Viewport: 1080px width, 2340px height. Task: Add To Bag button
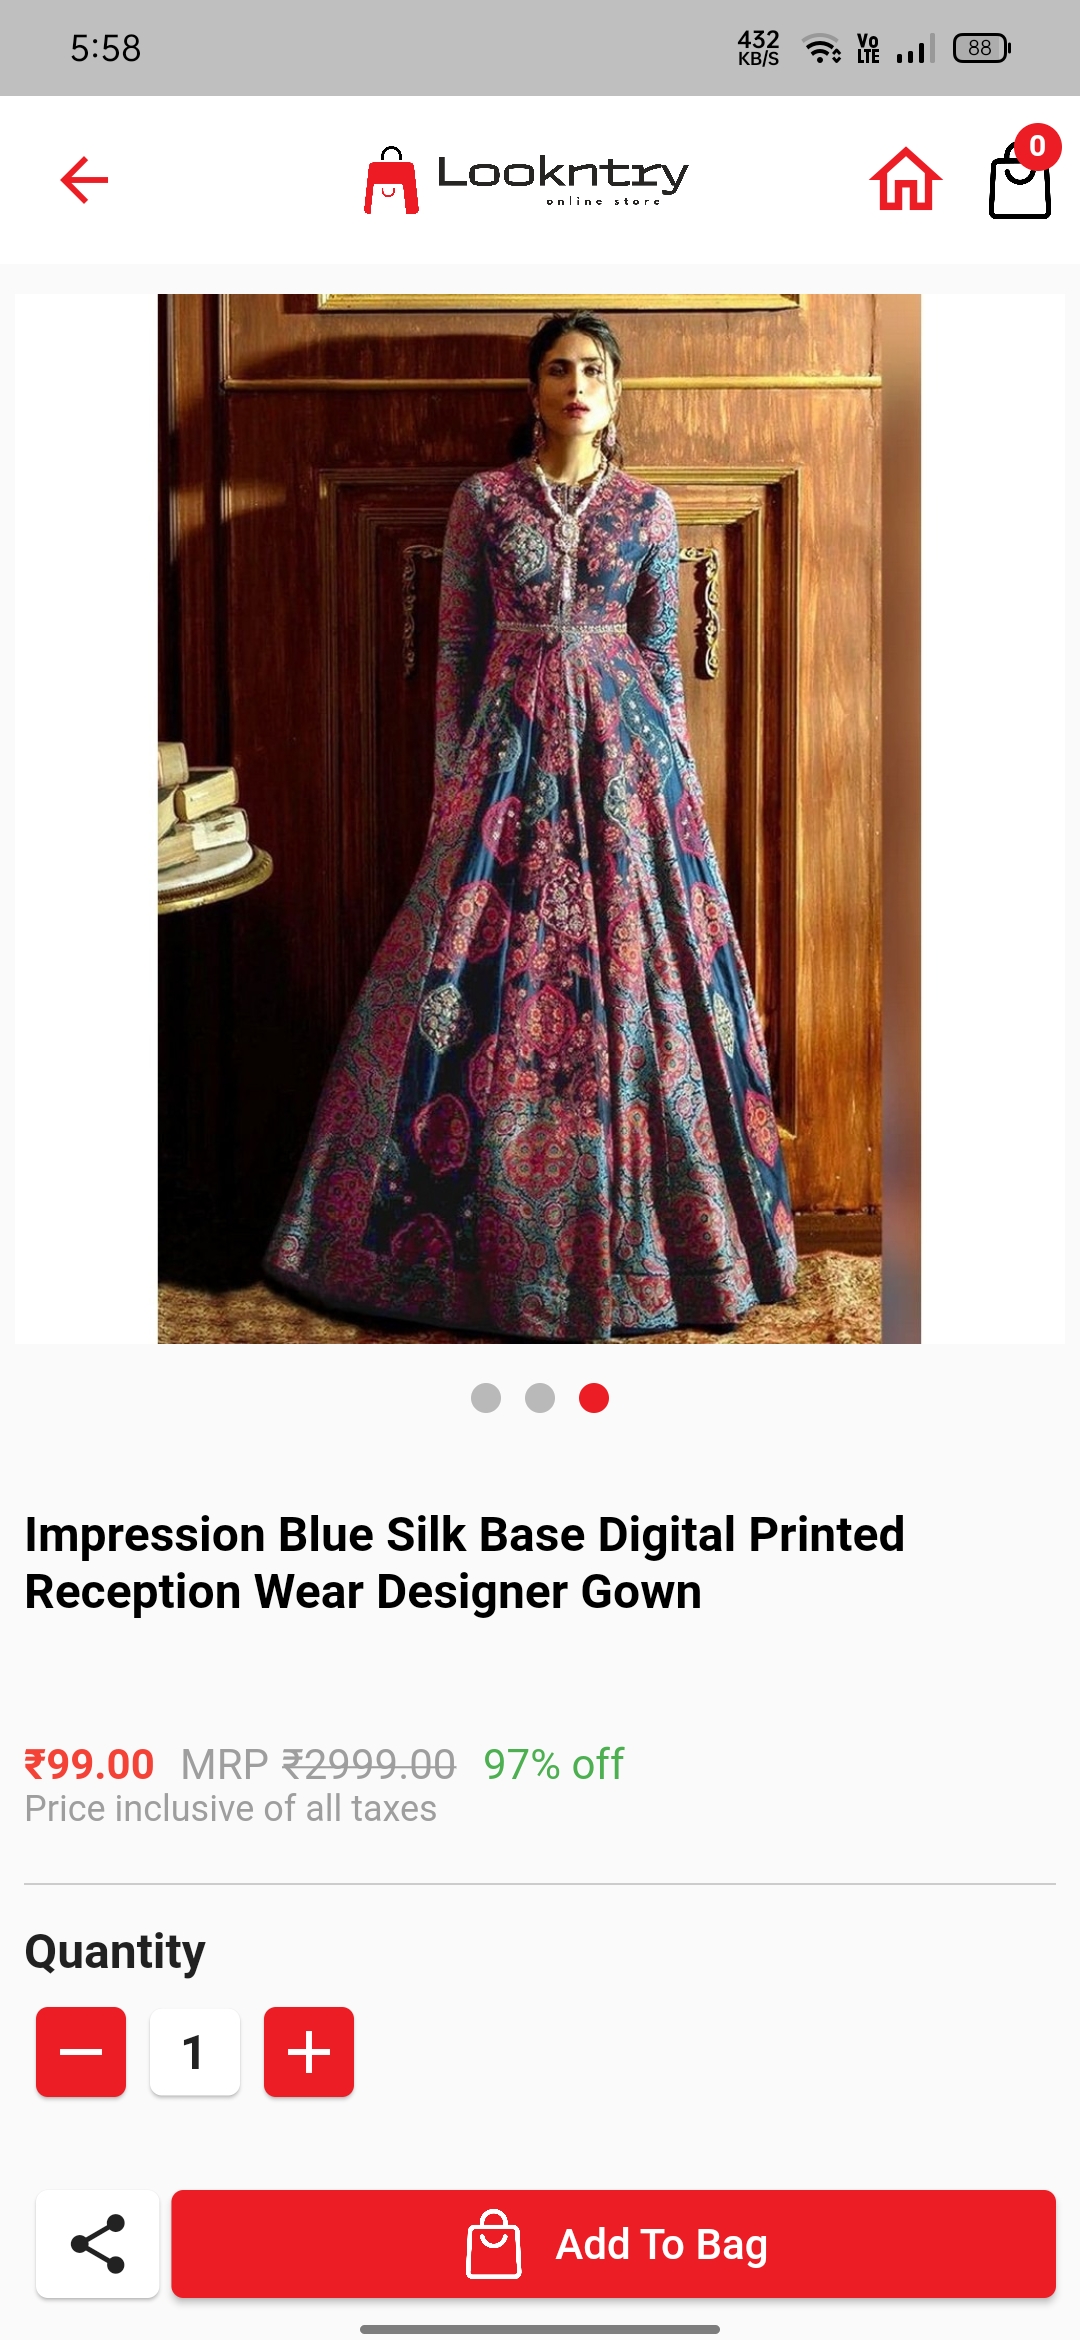coord(613,2244)
